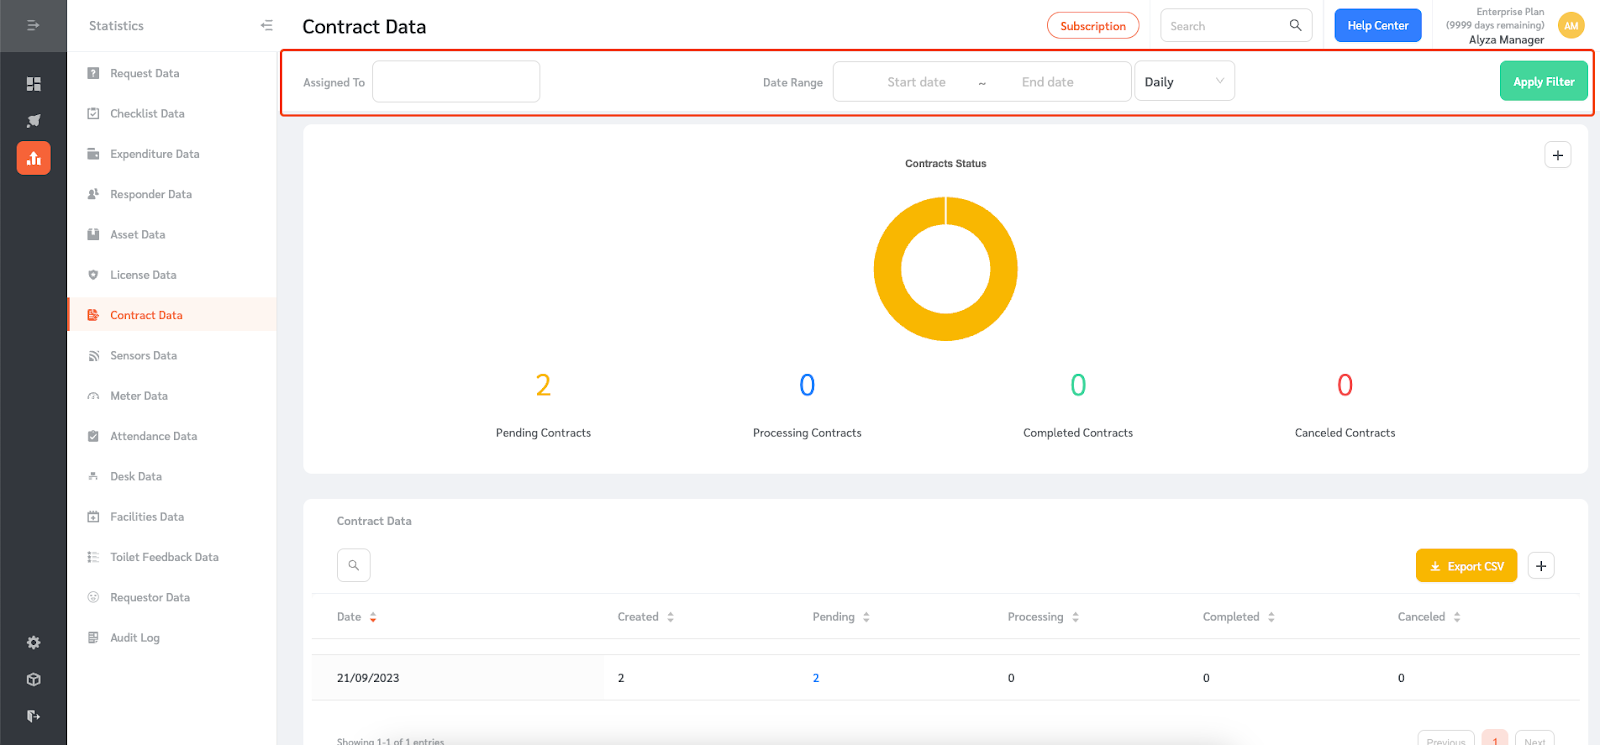The height and width of the screenshot is (745, 1600).
Task: Click the Audit Log icon
Action: click(x=93, y=638)
